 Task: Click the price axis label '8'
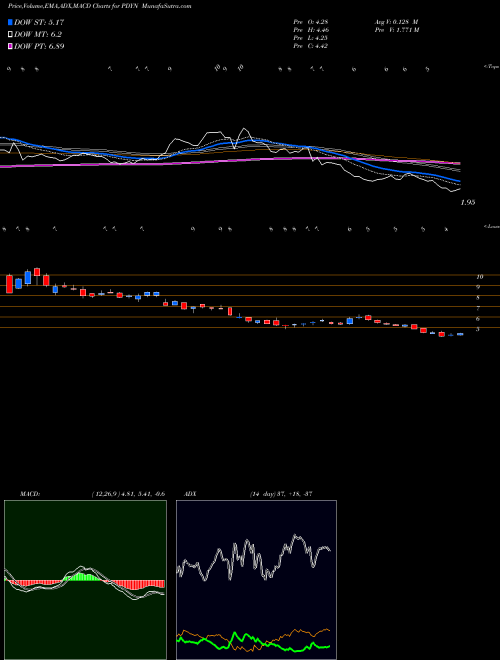(x=478, y=298)
